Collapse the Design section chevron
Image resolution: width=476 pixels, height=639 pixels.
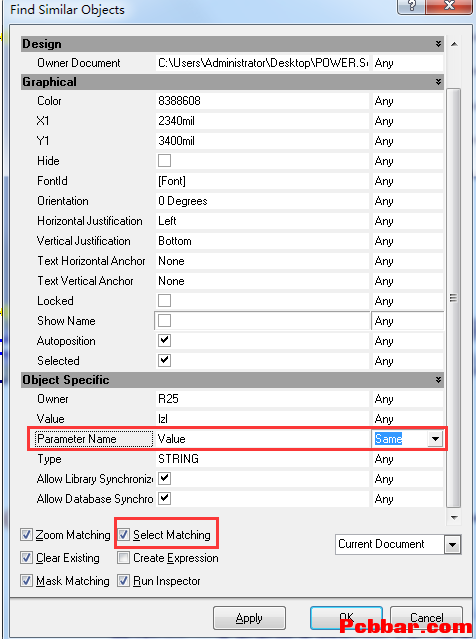tap(438, 44)
